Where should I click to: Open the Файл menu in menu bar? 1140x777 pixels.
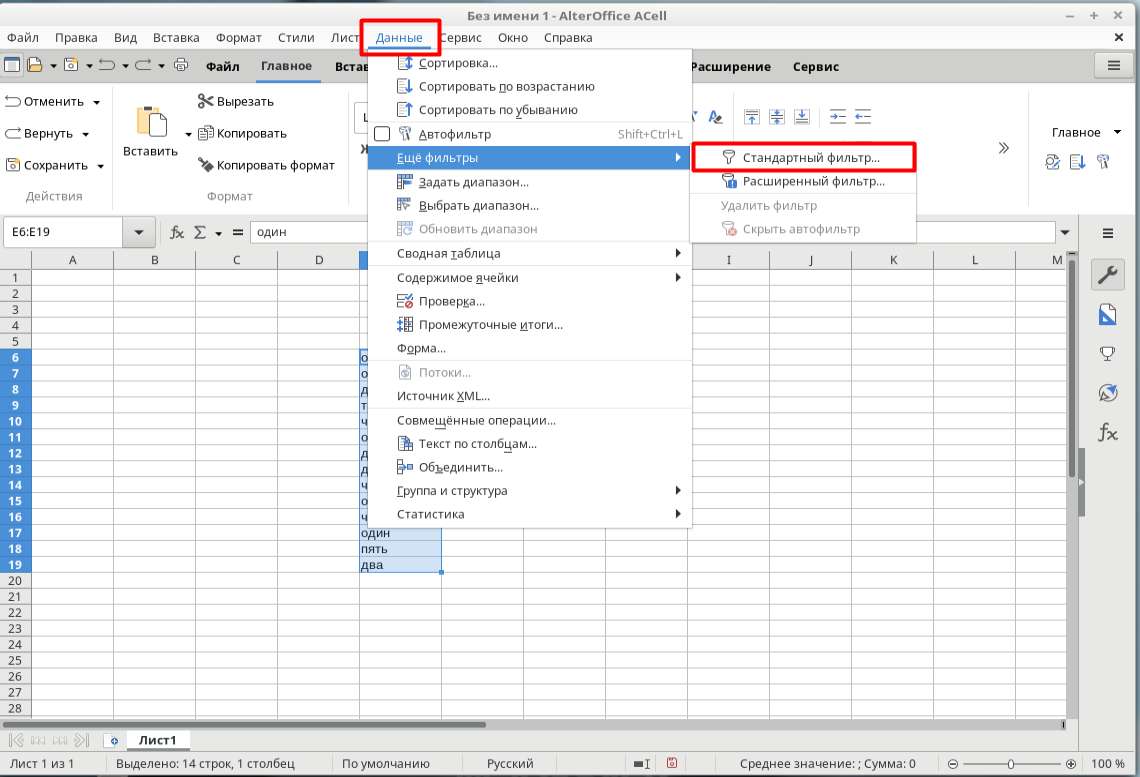click(x=23, y=38)
